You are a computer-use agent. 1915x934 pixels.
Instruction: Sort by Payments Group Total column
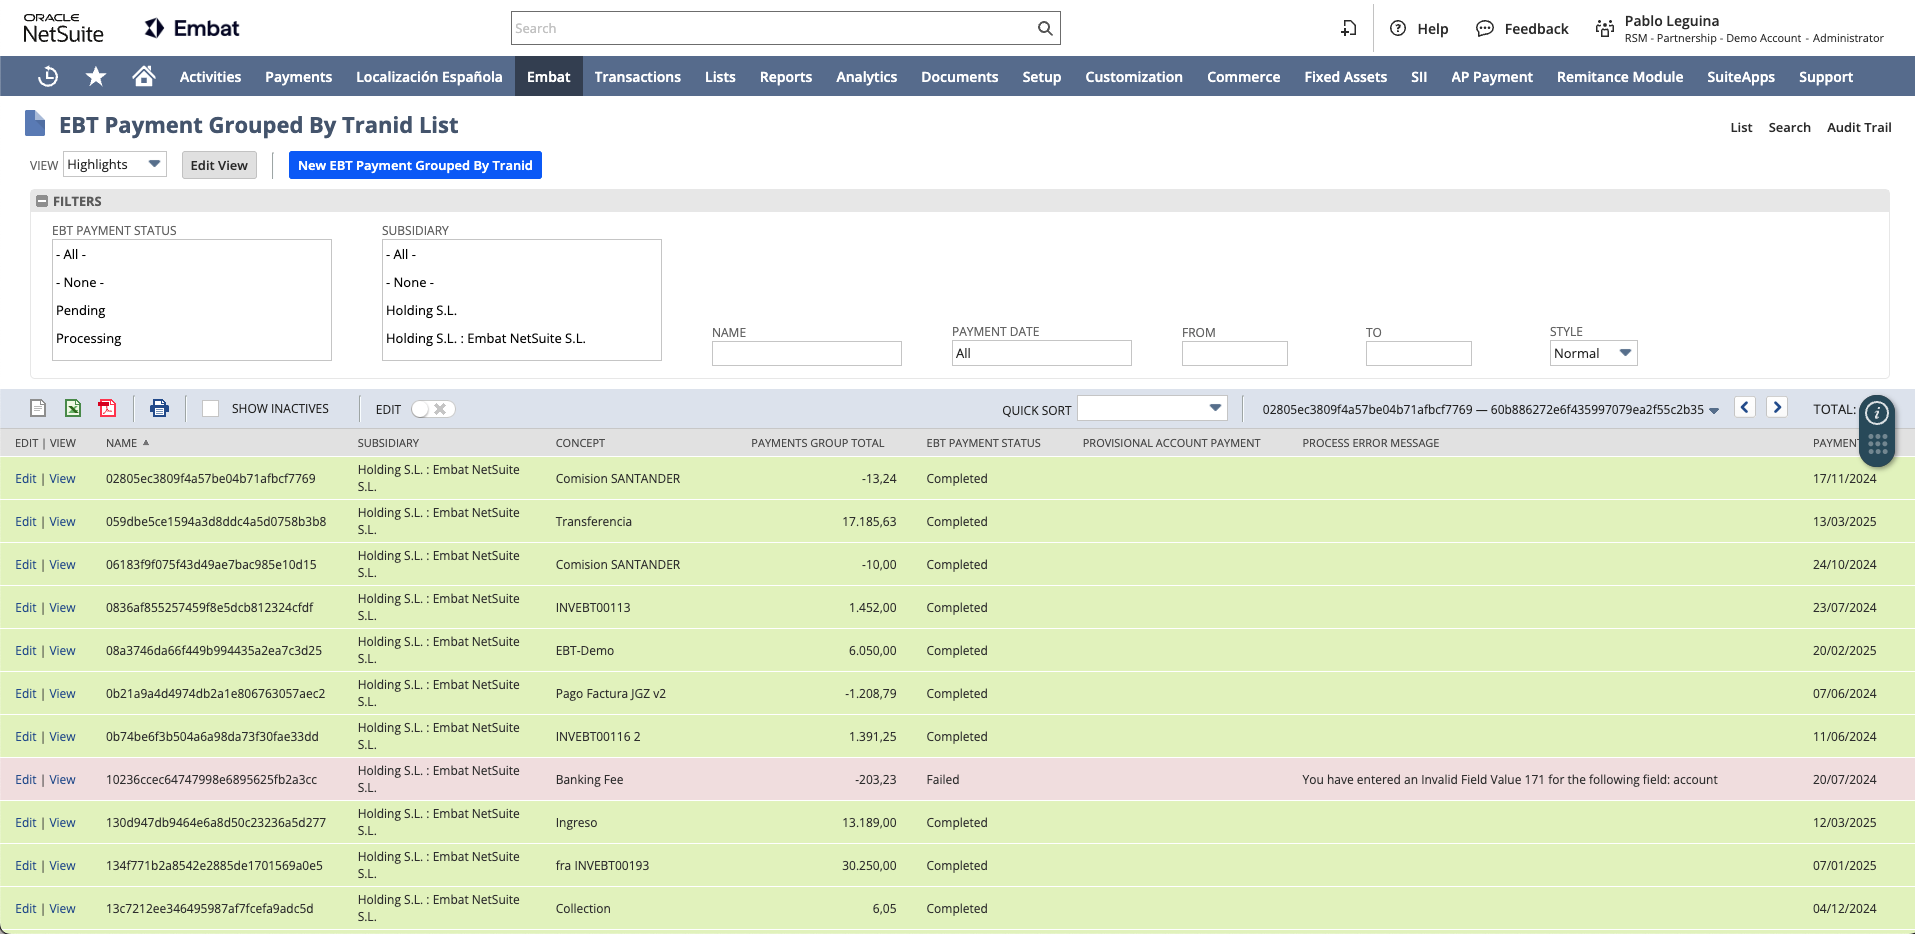tap(817, 443)
